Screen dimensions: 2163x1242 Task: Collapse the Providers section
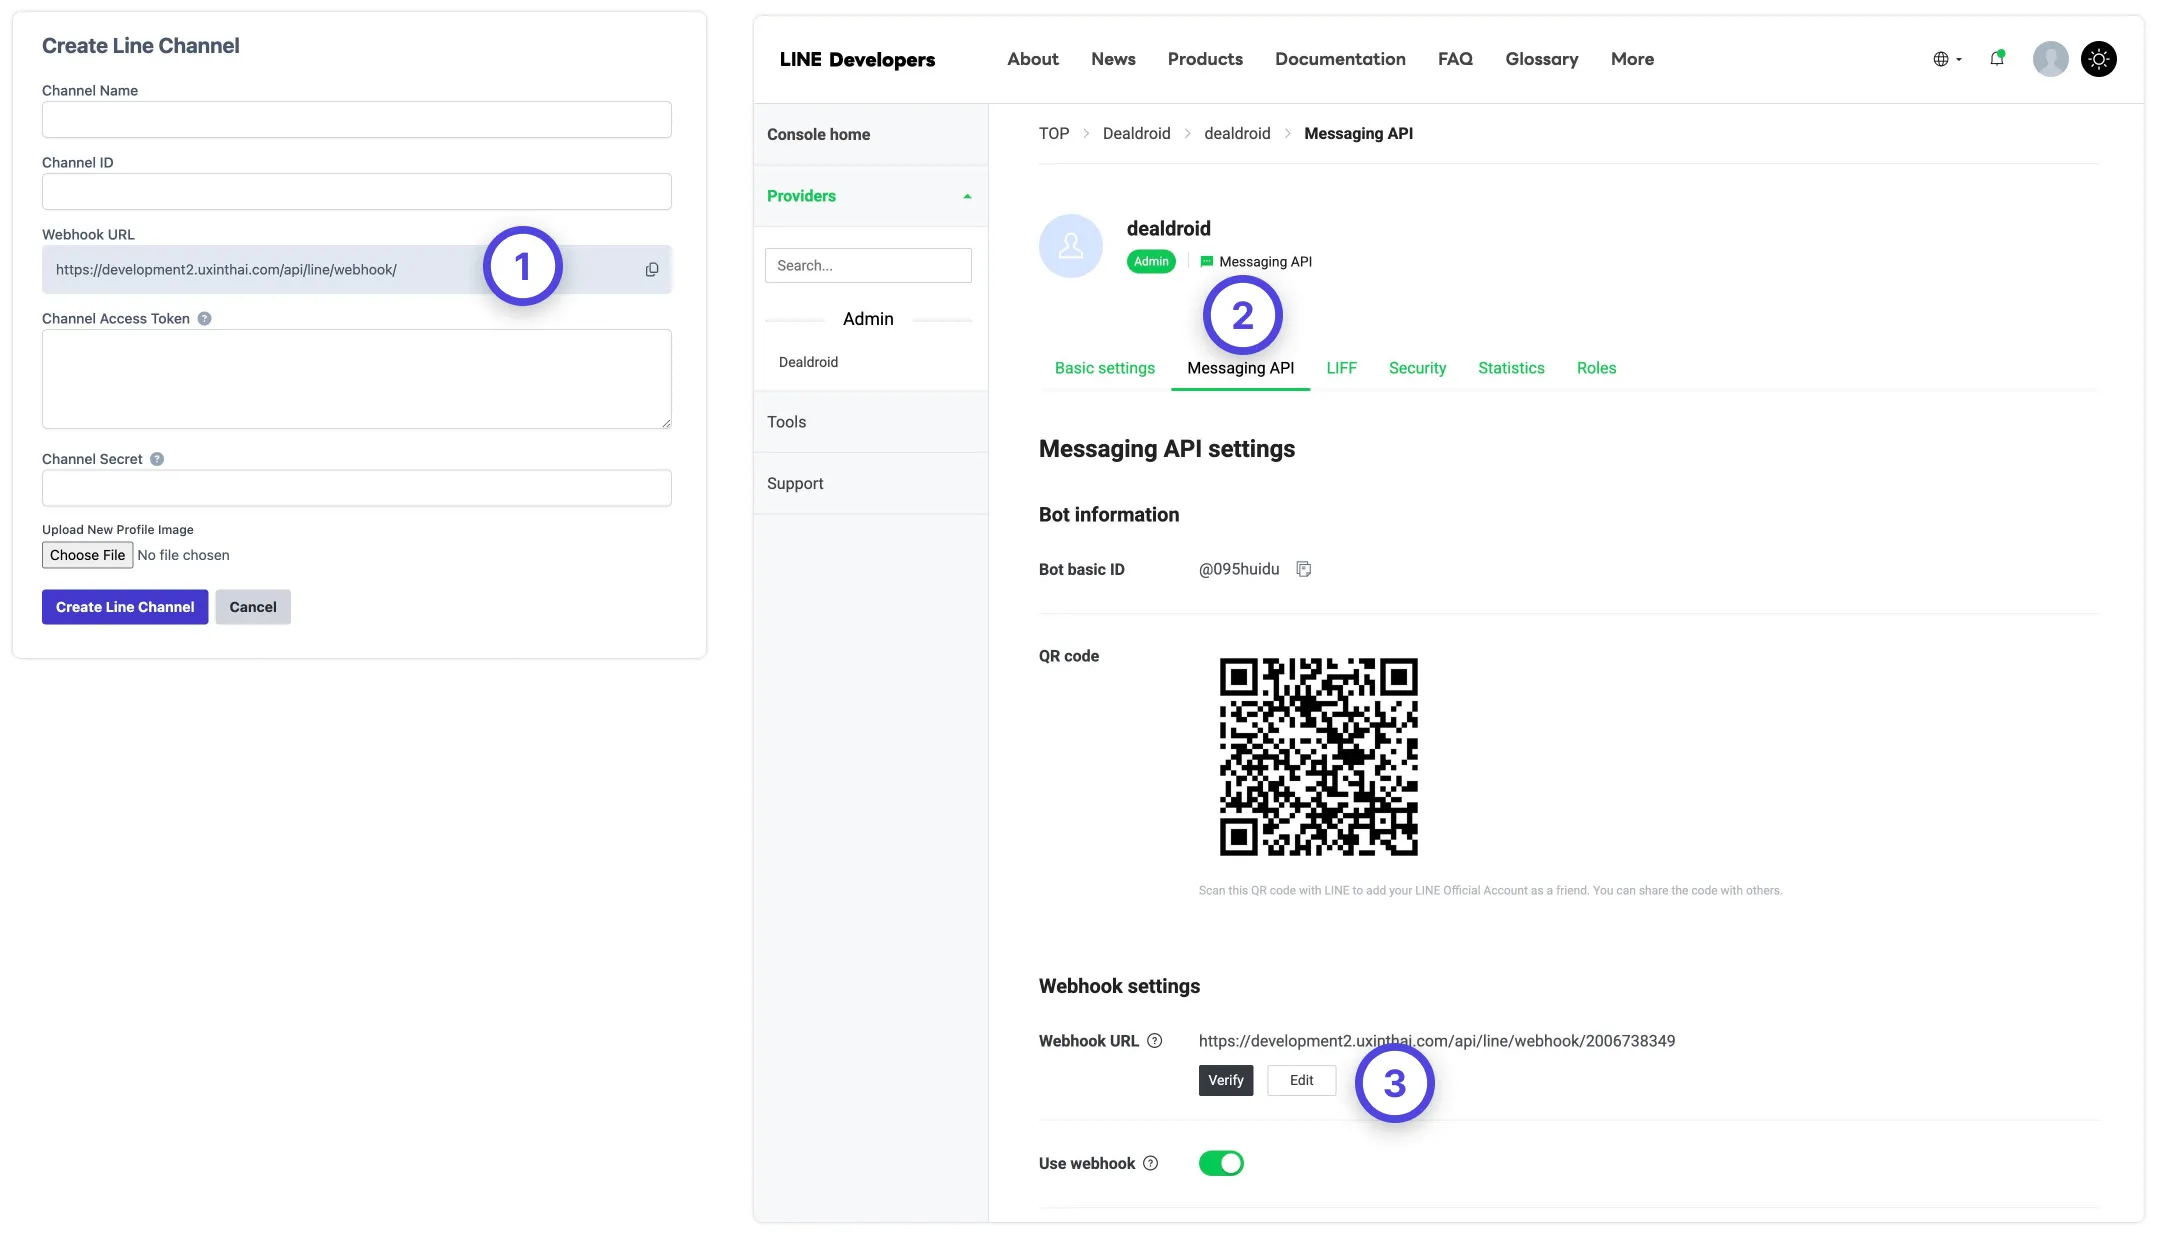[966, 196]
